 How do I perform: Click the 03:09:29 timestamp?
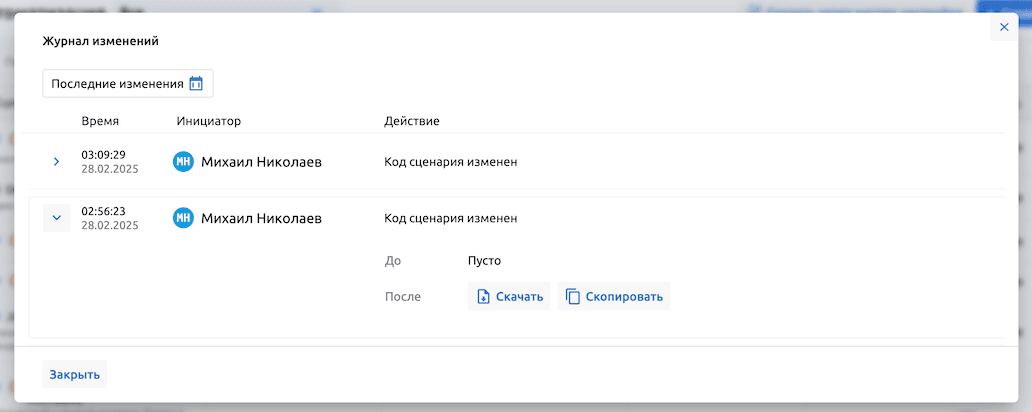point(103,155)
